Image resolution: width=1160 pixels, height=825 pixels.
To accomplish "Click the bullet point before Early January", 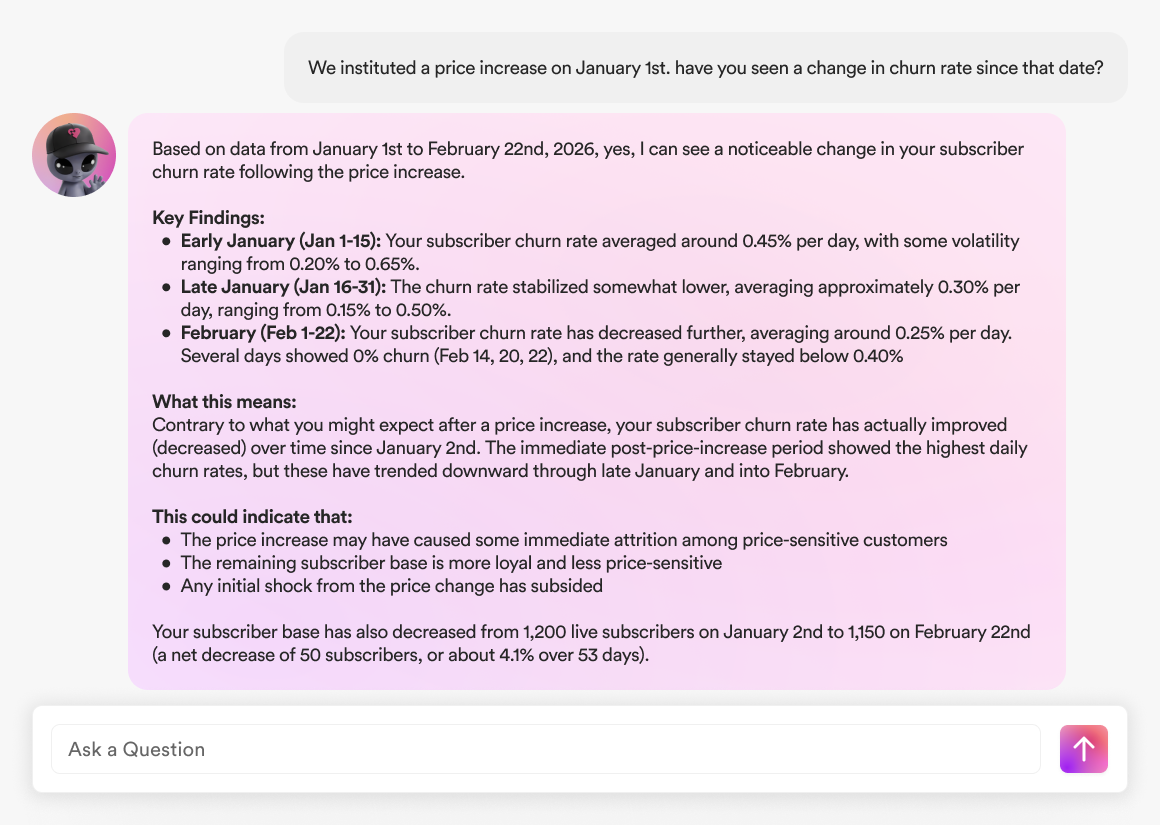I will pos(166,242).
